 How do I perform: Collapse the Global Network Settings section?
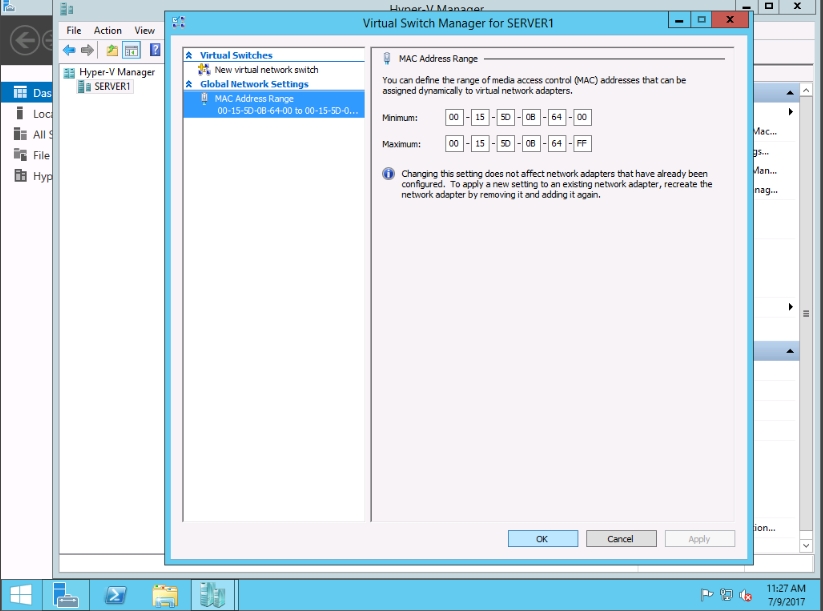point(189,84)
